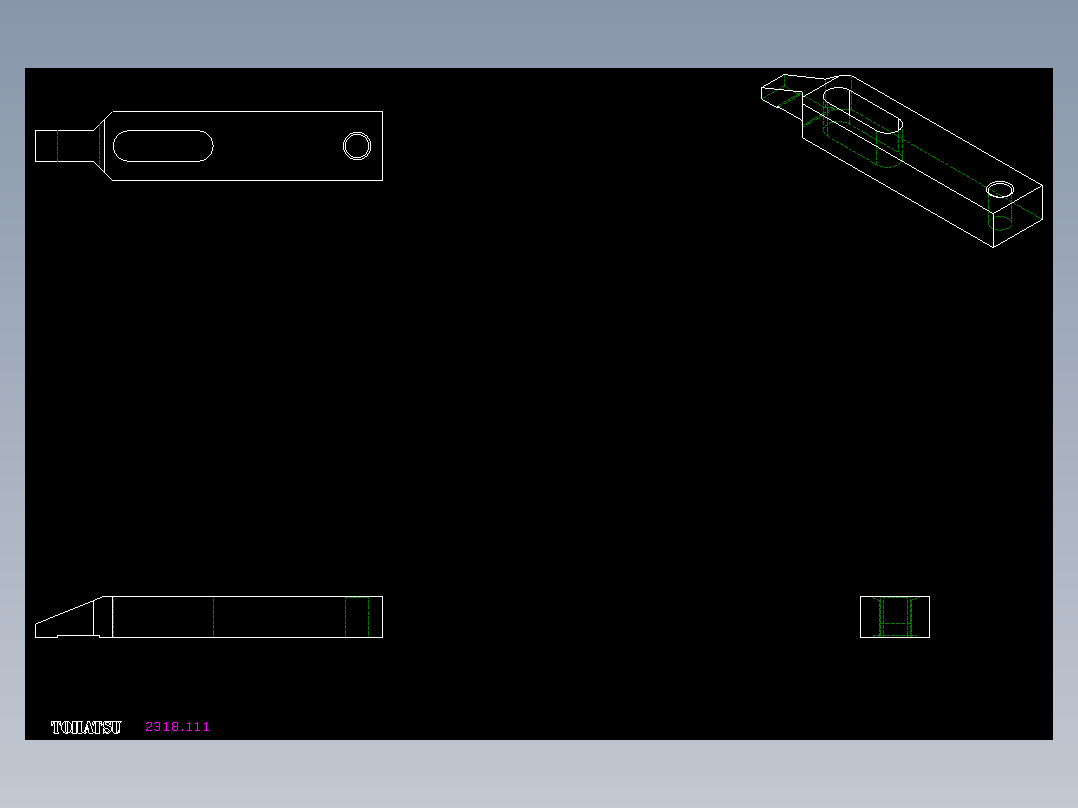Viewport: 1078px width, 808px height.
Task: Select the oblong slot in the top view
Action: (x=163, y=146)
